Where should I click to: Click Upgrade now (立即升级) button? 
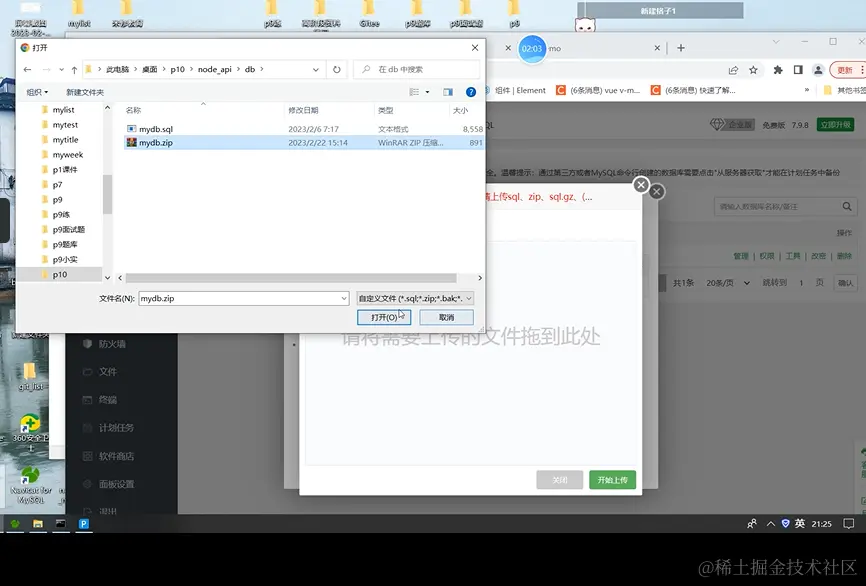tap(836, 125)
